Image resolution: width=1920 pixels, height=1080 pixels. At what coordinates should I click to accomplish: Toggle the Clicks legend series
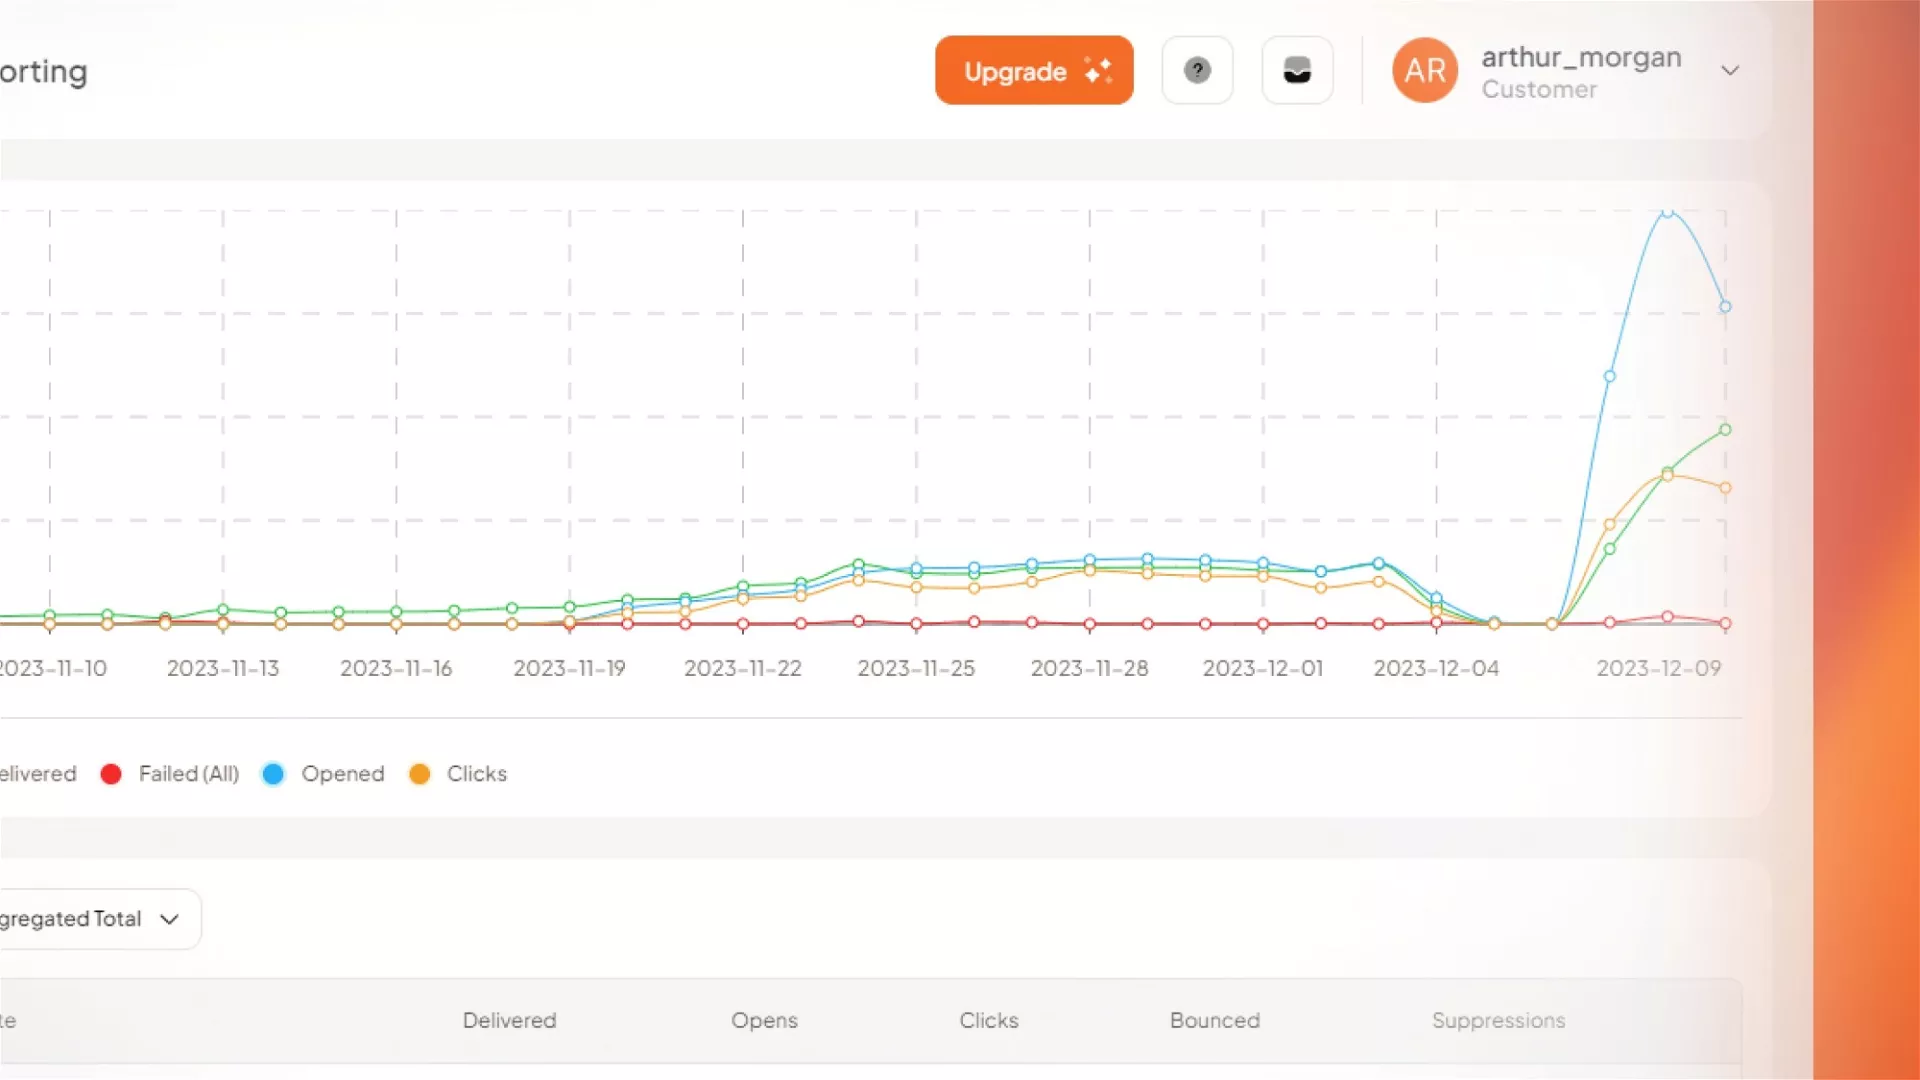click(x=476, y=774)
